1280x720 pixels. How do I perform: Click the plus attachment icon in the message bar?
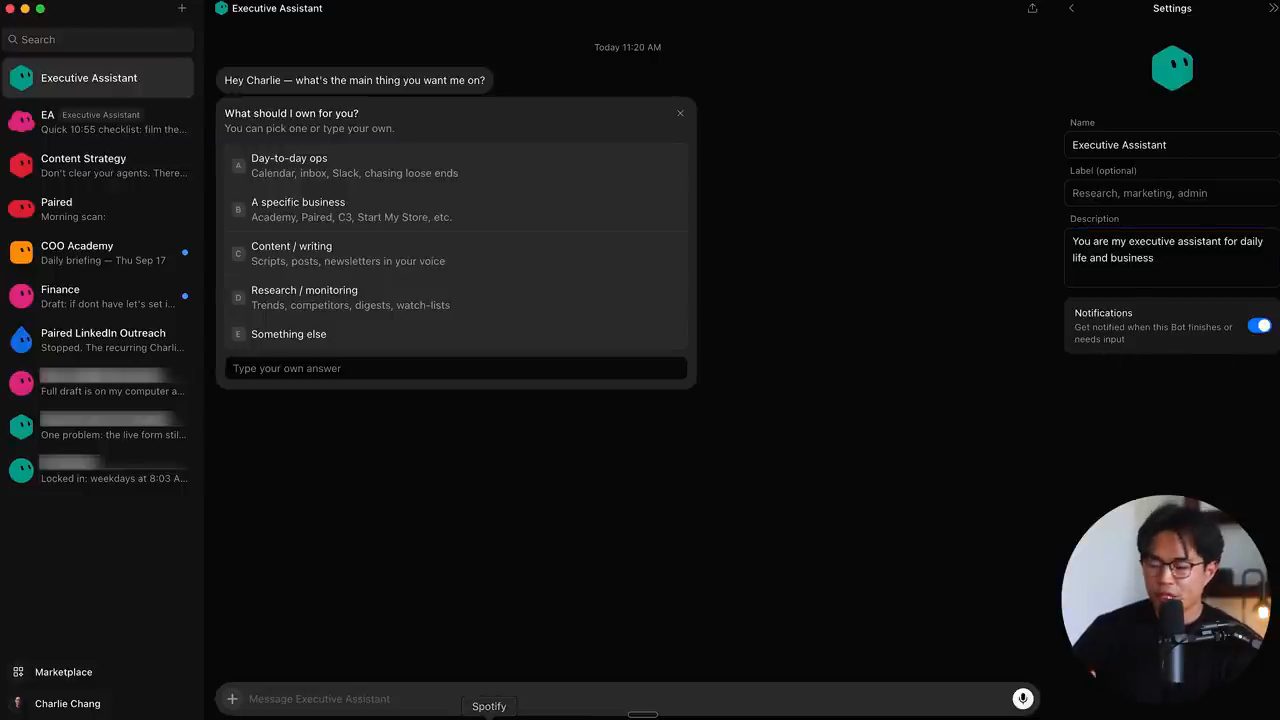pos(232,699)
